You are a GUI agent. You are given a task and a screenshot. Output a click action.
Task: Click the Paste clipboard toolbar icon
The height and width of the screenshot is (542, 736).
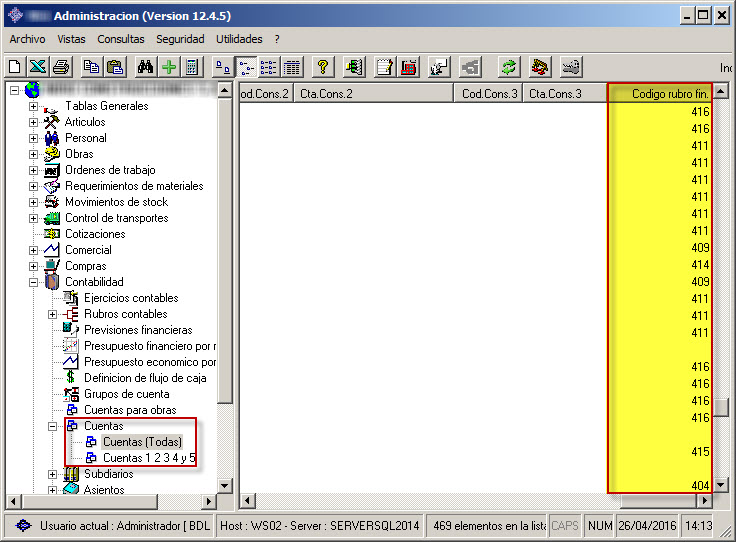pyautogui.click(x=115, y=67)
